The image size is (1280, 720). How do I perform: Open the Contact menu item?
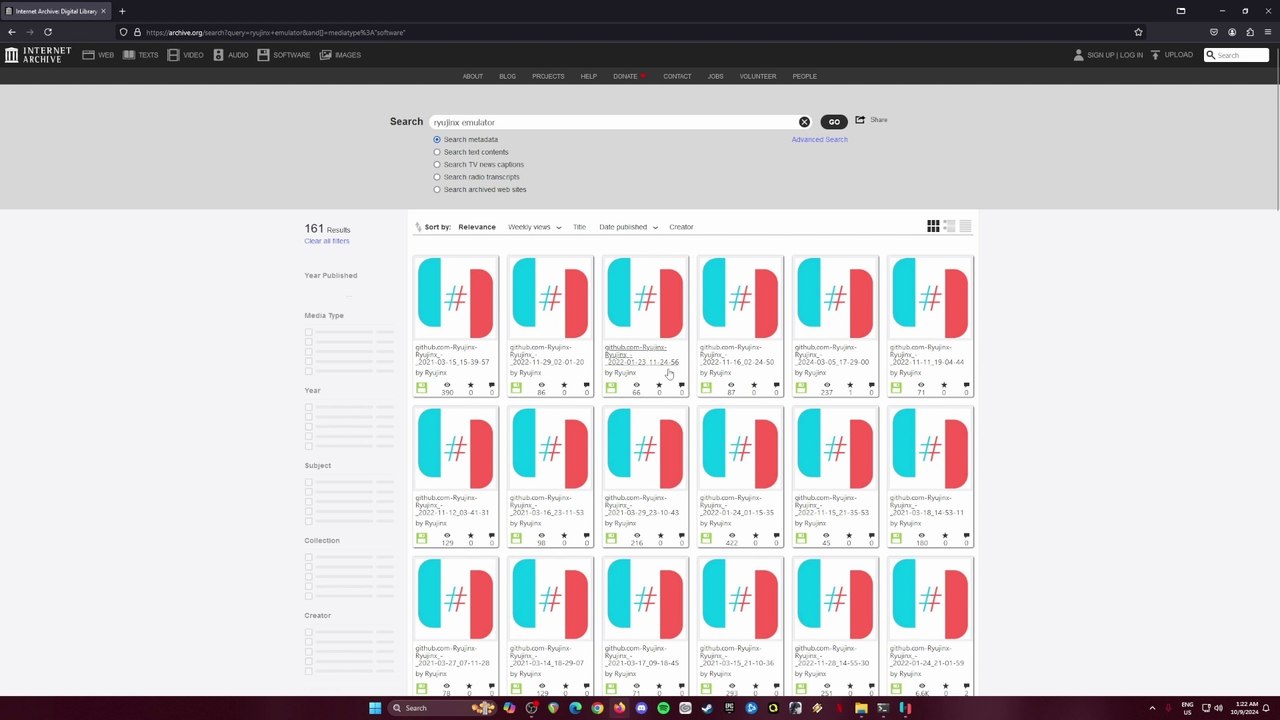point(677,76)
